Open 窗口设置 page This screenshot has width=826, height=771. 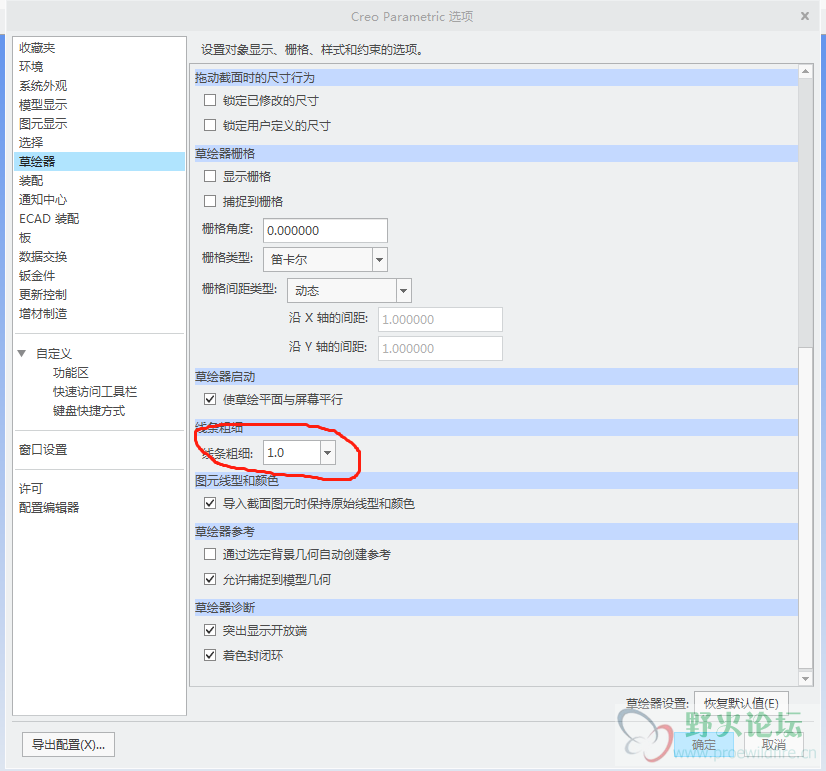point(43,449)
